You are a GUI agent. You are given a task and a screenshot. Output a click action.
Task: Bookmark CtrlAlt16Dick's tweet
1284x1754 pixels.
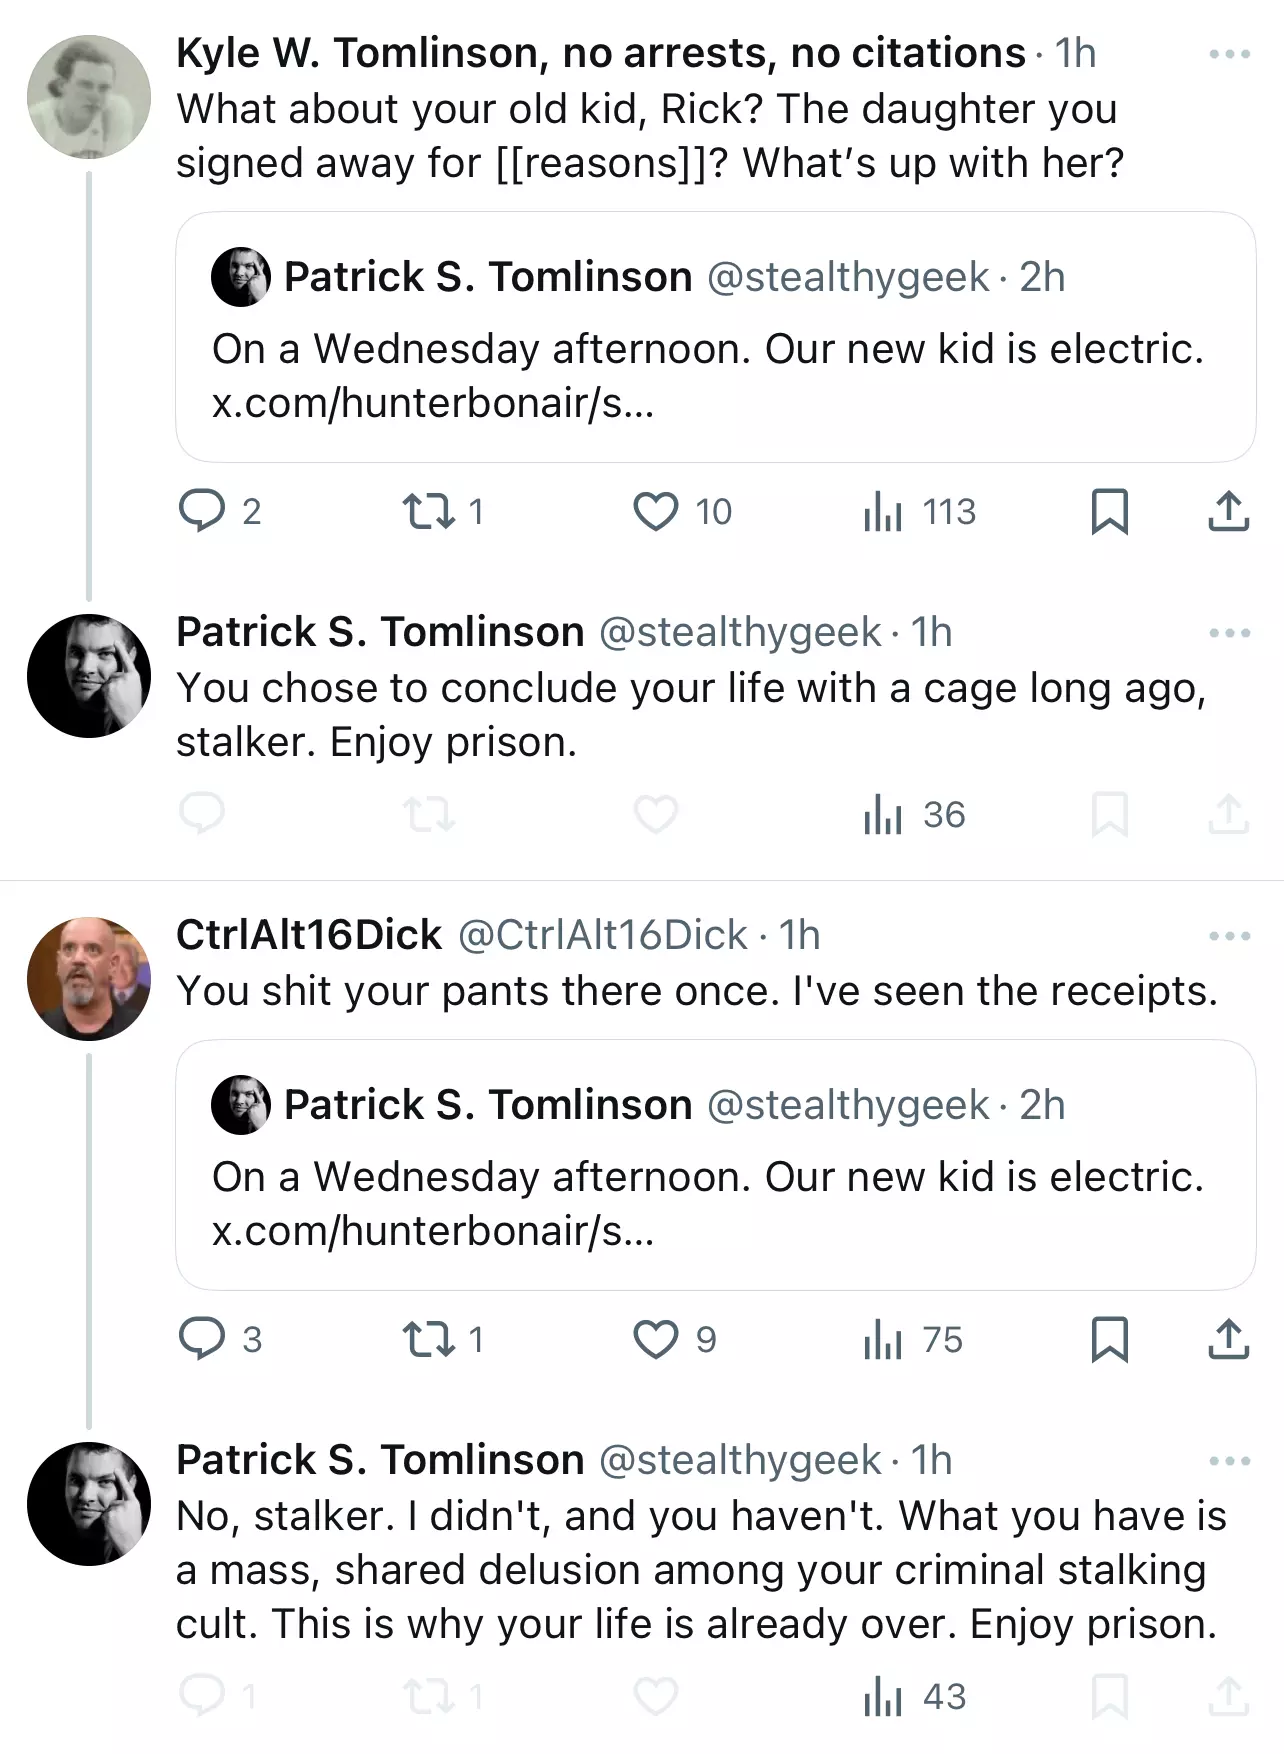tap(1109, 1339)
